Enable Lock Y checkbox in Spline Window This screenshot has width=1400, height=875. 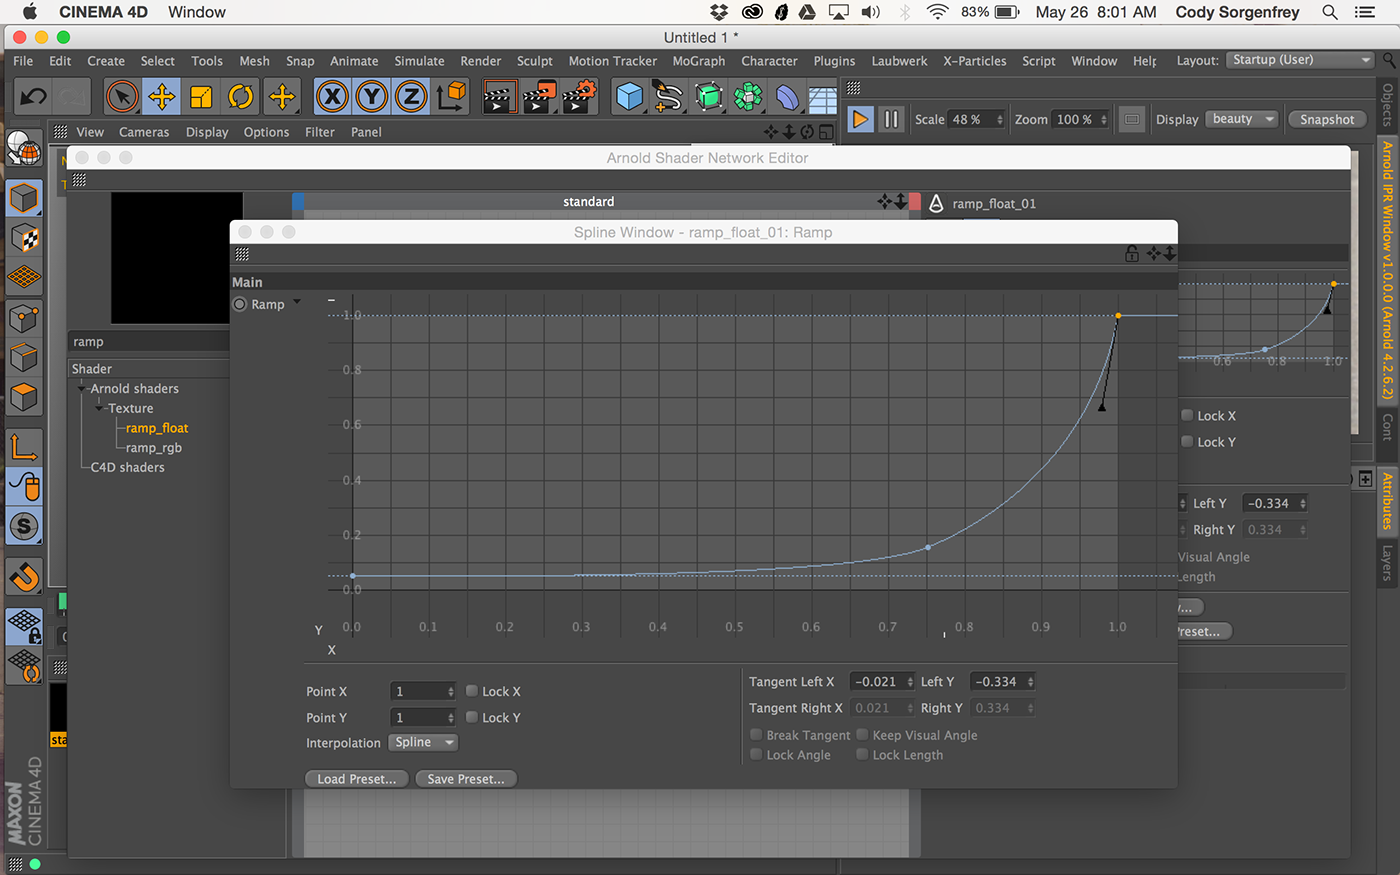pos(472,717)
